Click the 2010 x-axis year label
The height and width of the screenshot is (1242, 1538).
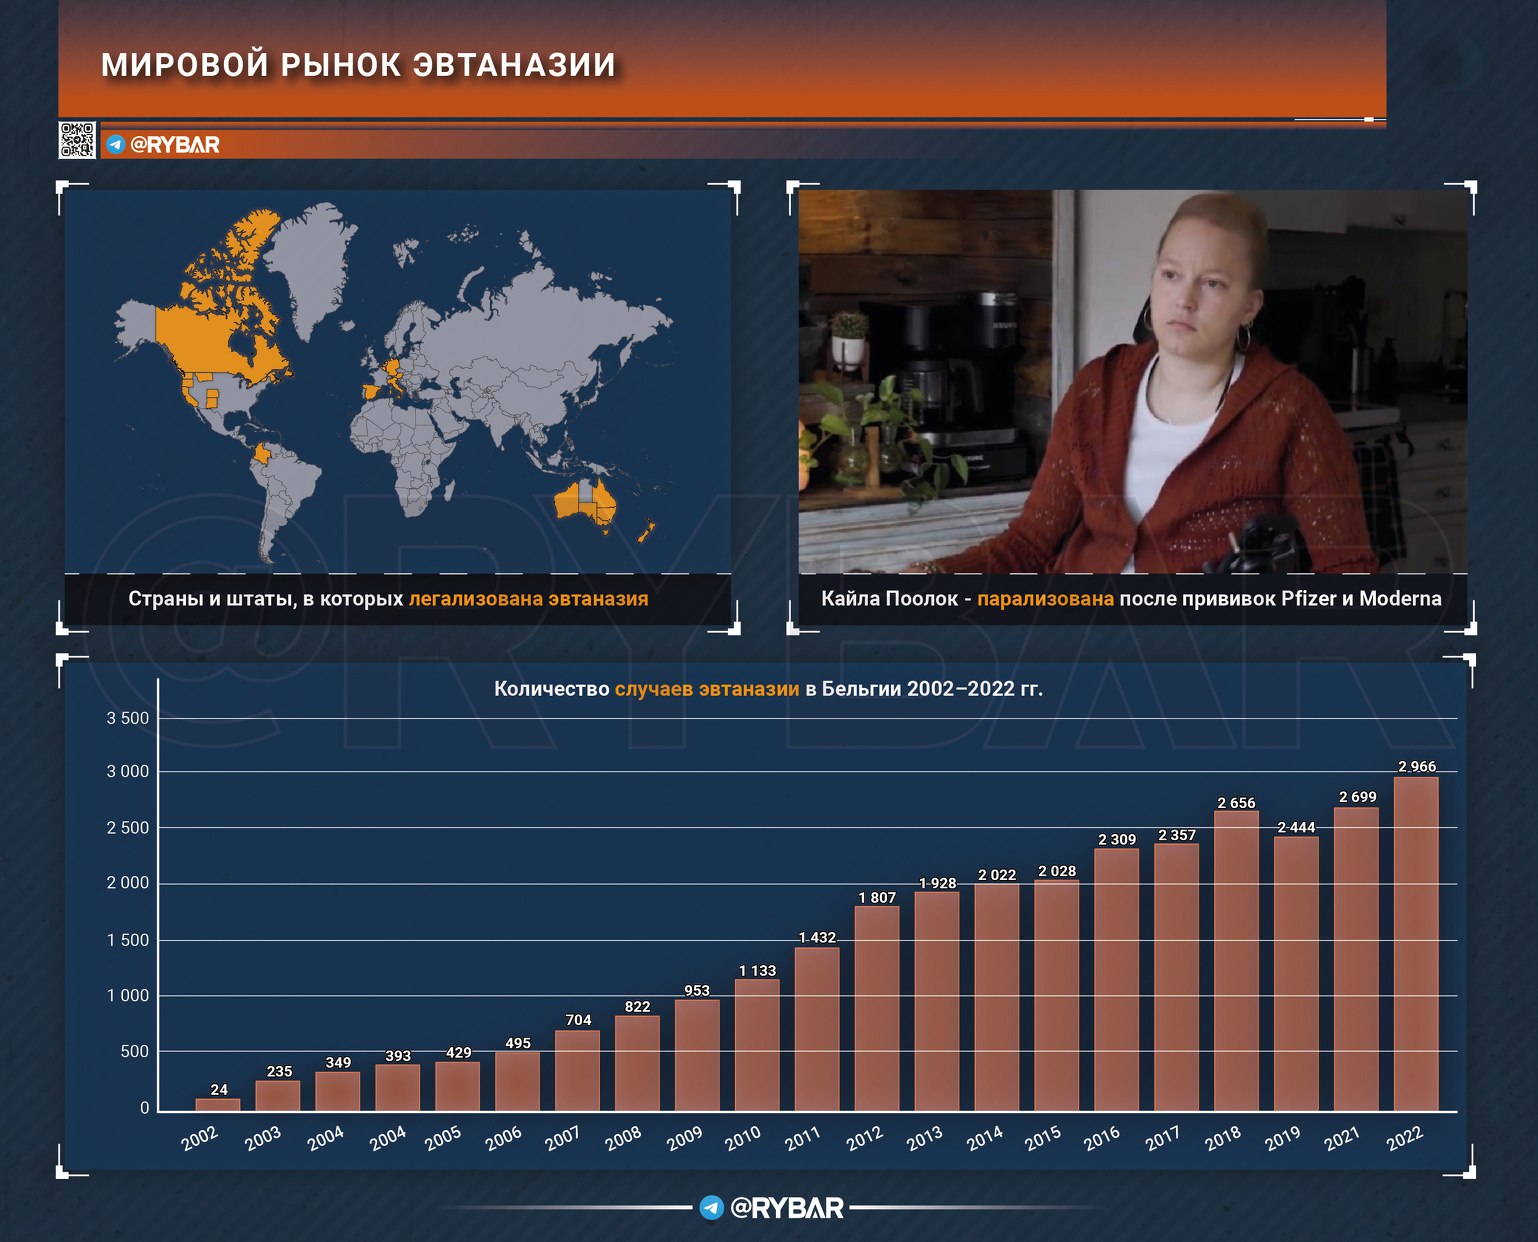pyautogui.click(x=743, y=1138)
